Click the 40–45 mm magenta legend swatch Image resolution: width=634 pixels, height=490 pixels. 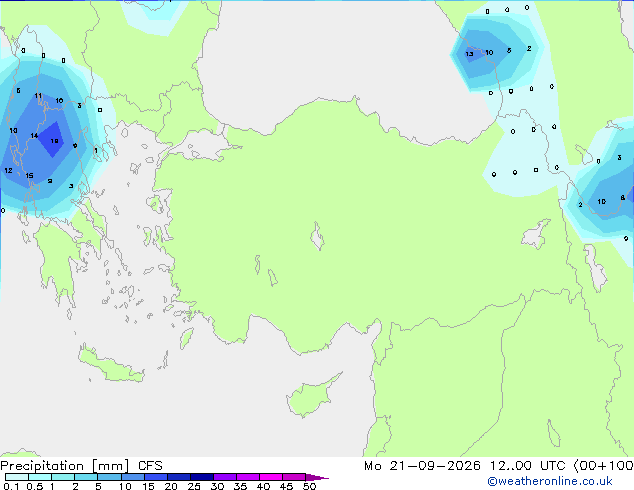271,477
